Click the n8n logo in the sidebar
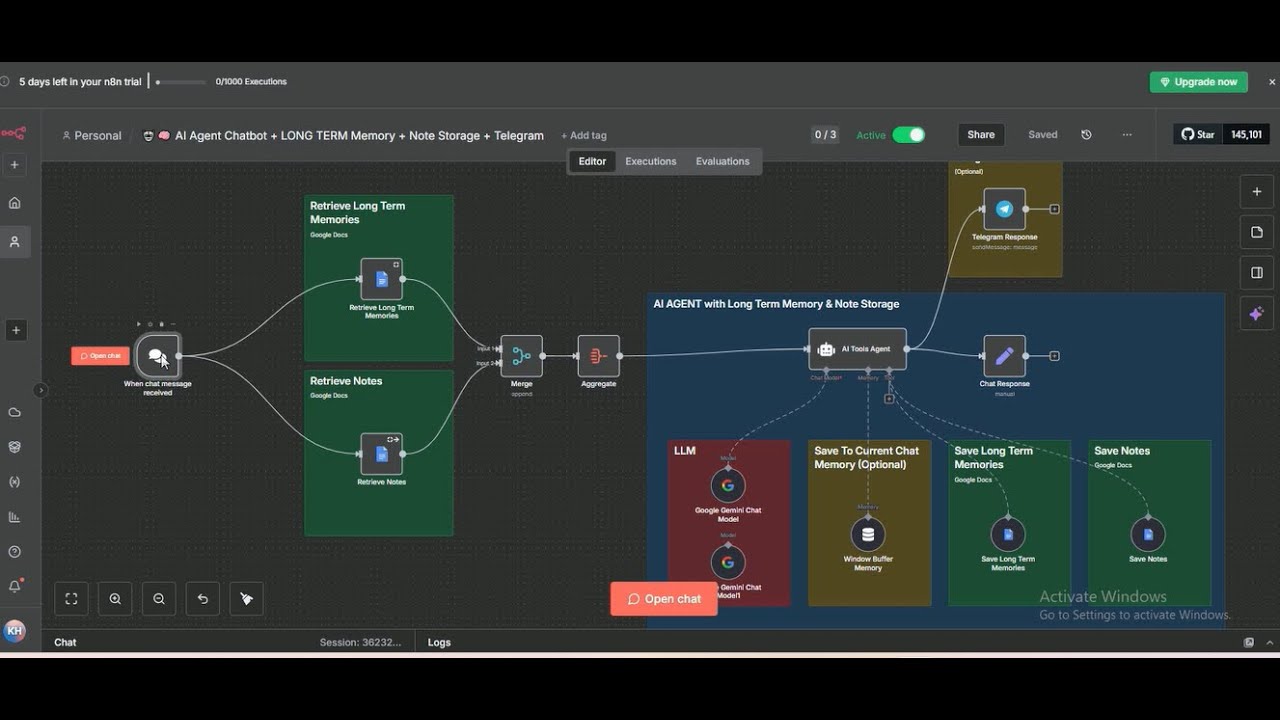The height and width of the screenshot is (720, 1280). (13, 133)
